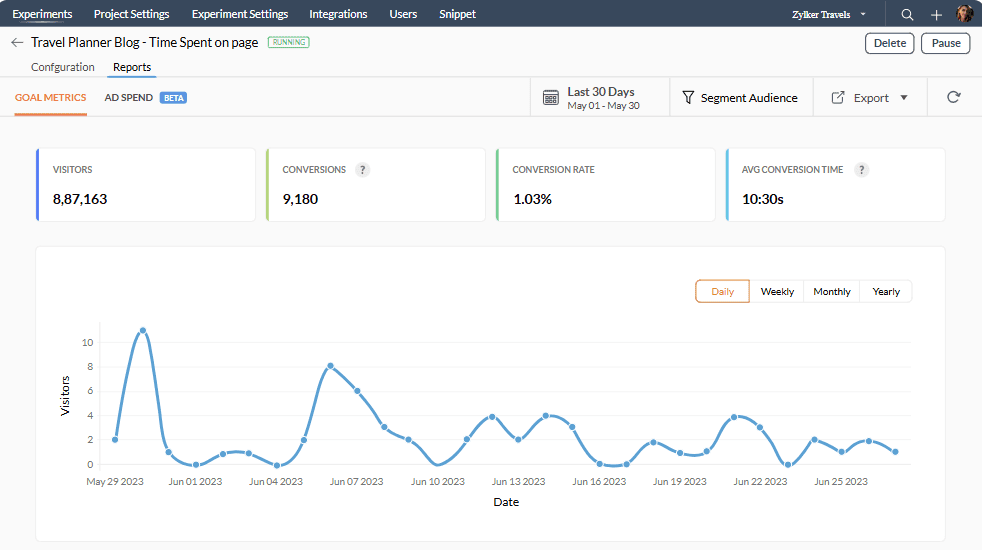Open the Snippet menu

point(457,14)
